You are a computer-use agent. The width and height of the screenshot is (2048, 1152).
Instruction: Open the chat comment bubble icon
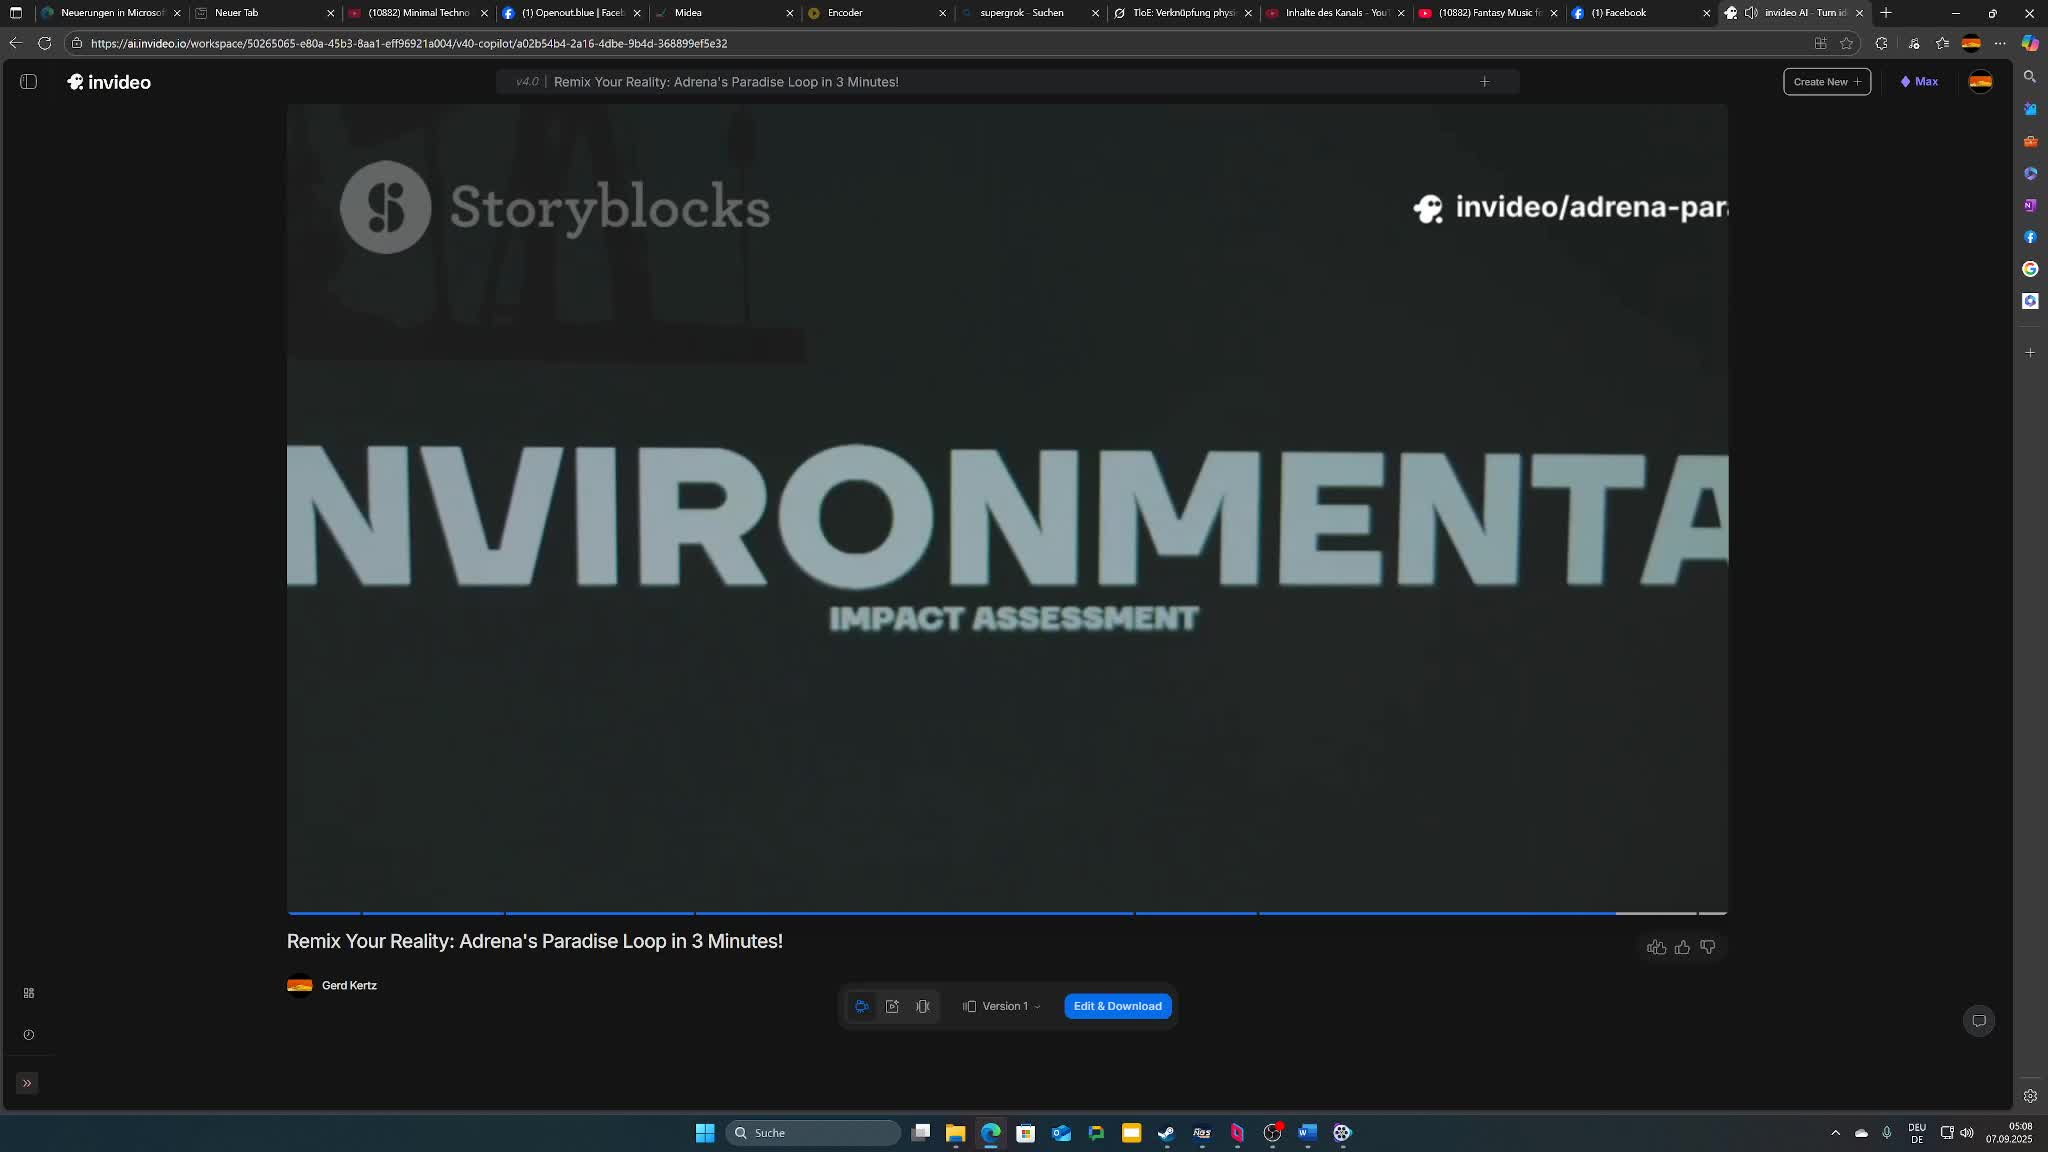click(1978, 1021)
